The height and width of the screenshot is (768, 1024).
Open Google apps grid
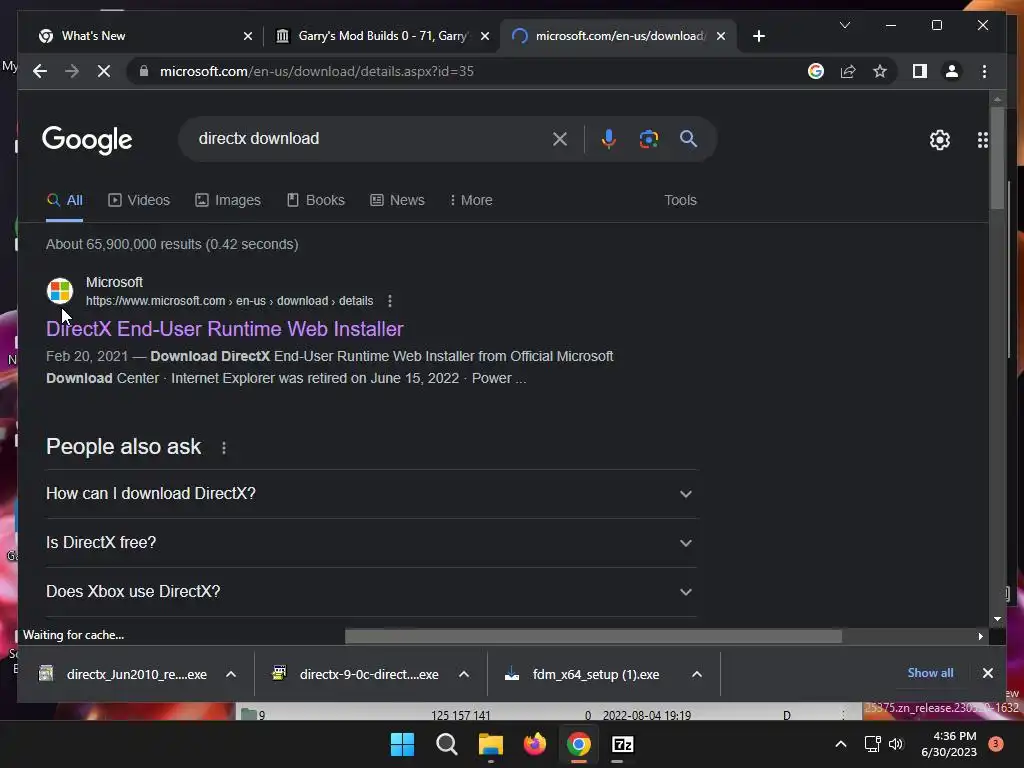982,140
